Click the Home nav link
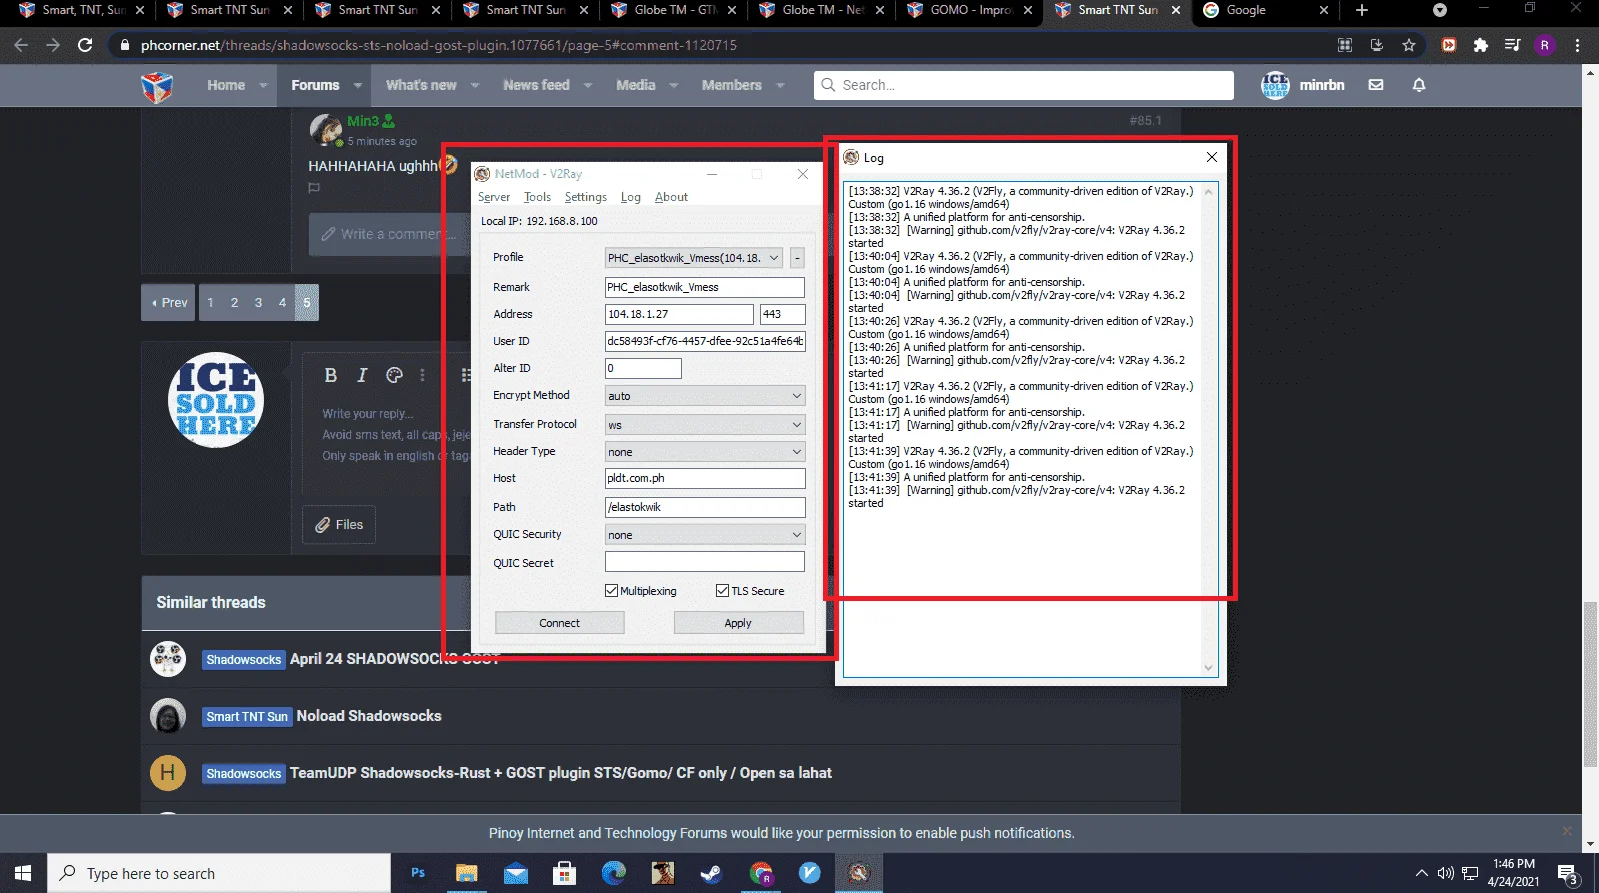Screen dimensions: 1599x893 click(226, 85)
